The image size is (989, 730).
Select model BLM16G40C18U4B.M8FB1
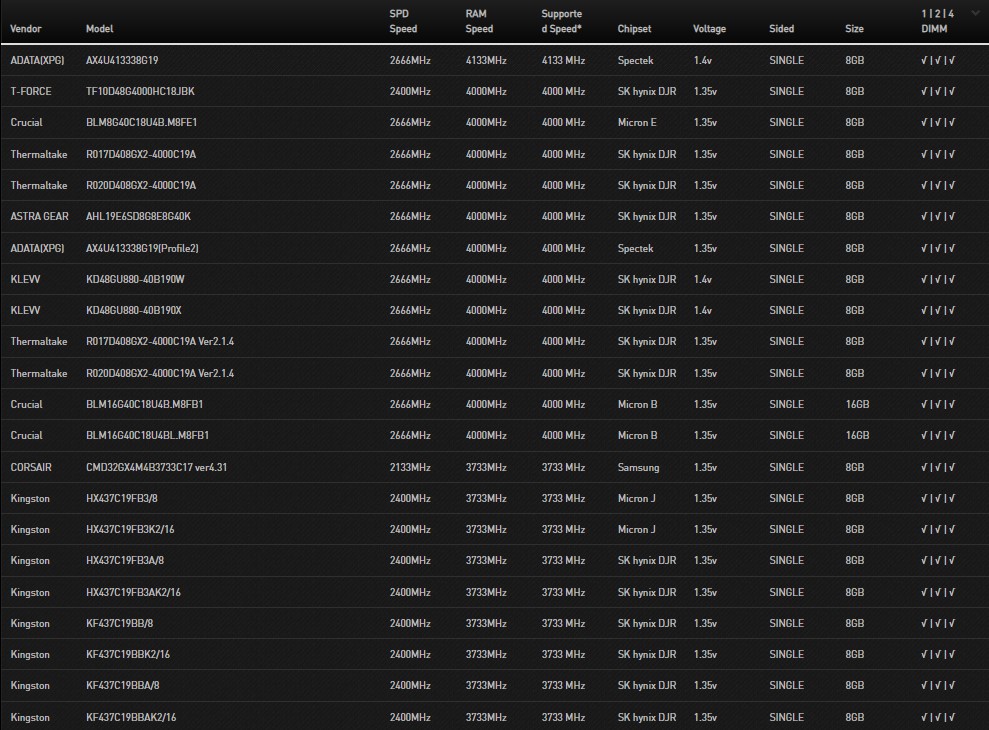(144, 404)
